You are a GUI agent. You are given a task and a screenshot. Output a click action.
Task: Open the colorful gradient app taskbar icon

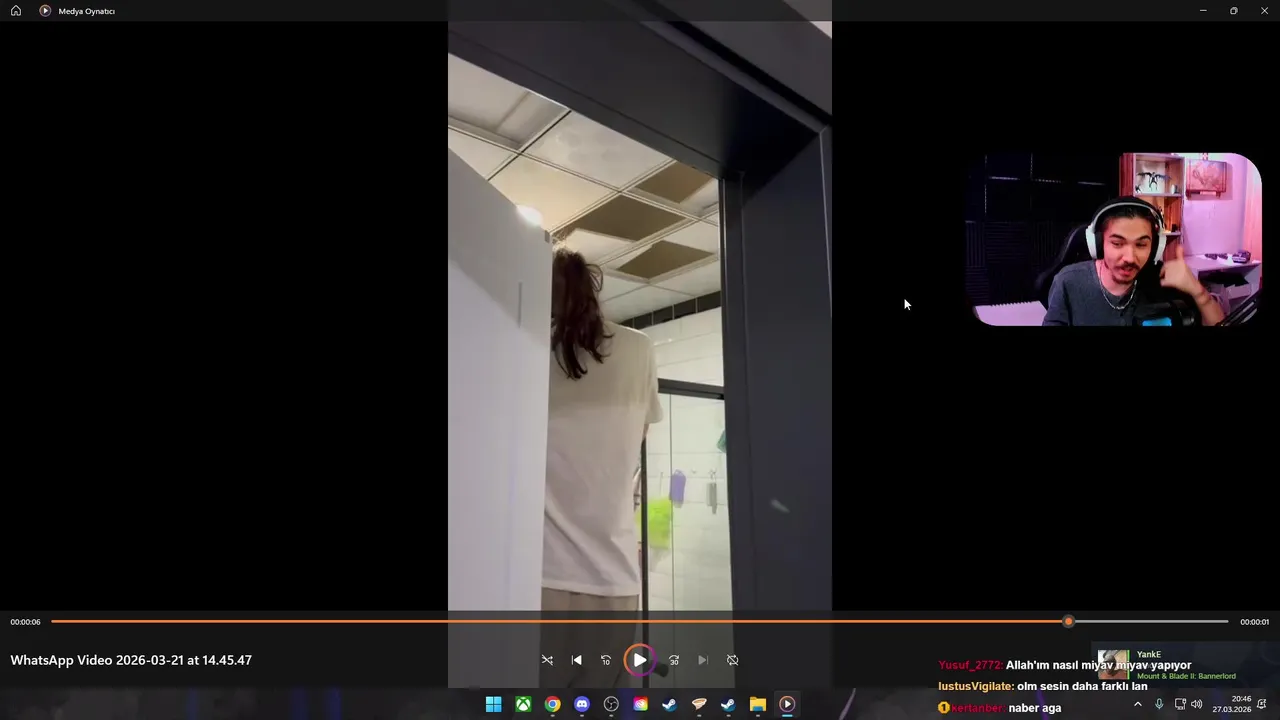click(640, 704)
